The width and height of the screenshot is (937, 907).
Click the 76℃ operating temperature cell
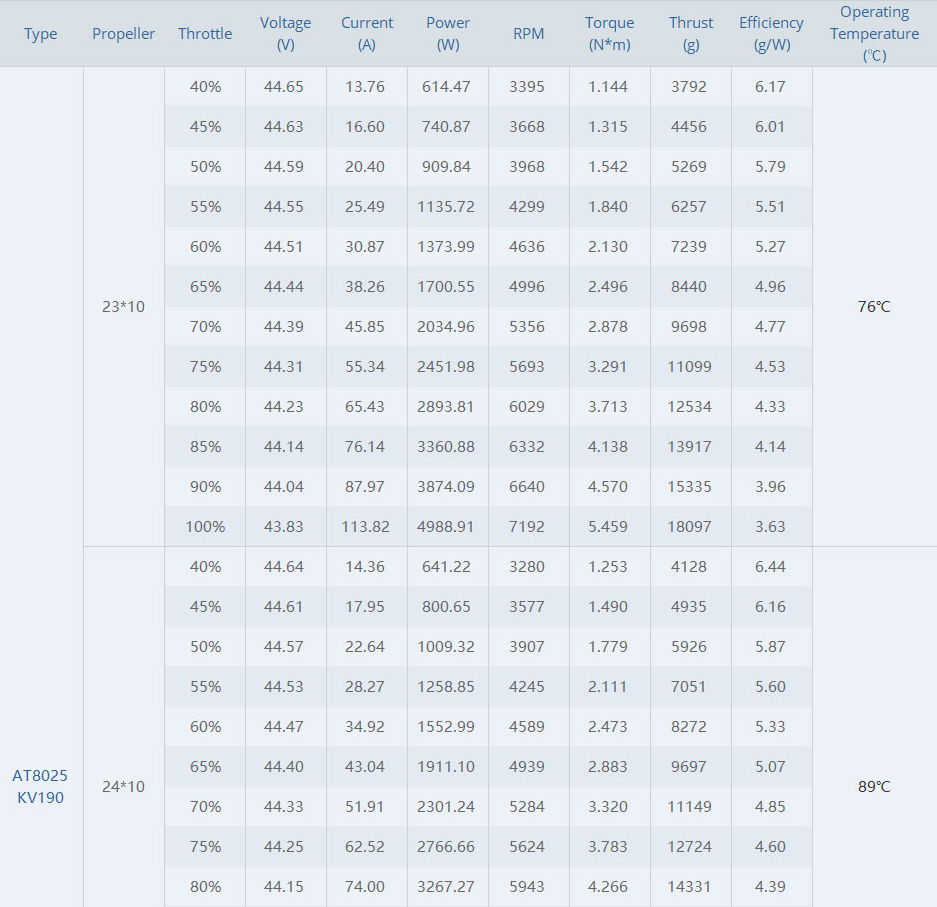pos(874,307)
